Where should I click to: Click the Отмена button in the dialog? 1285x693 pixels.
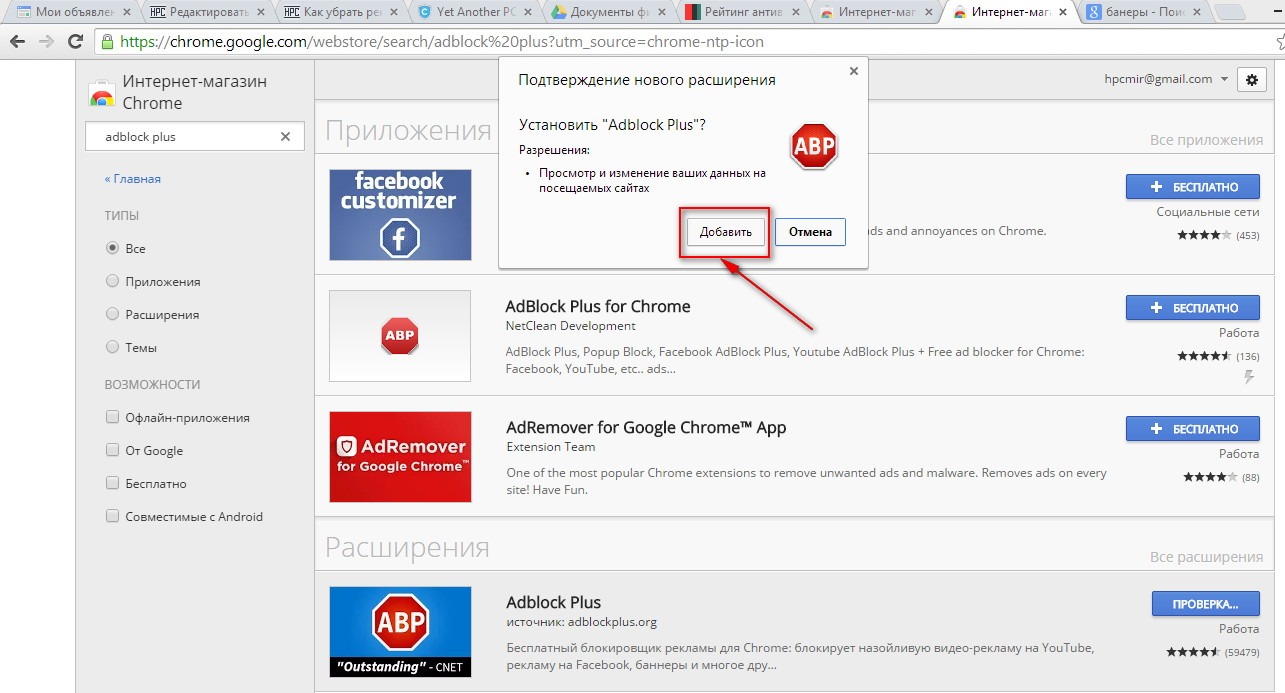click(810, 232)
